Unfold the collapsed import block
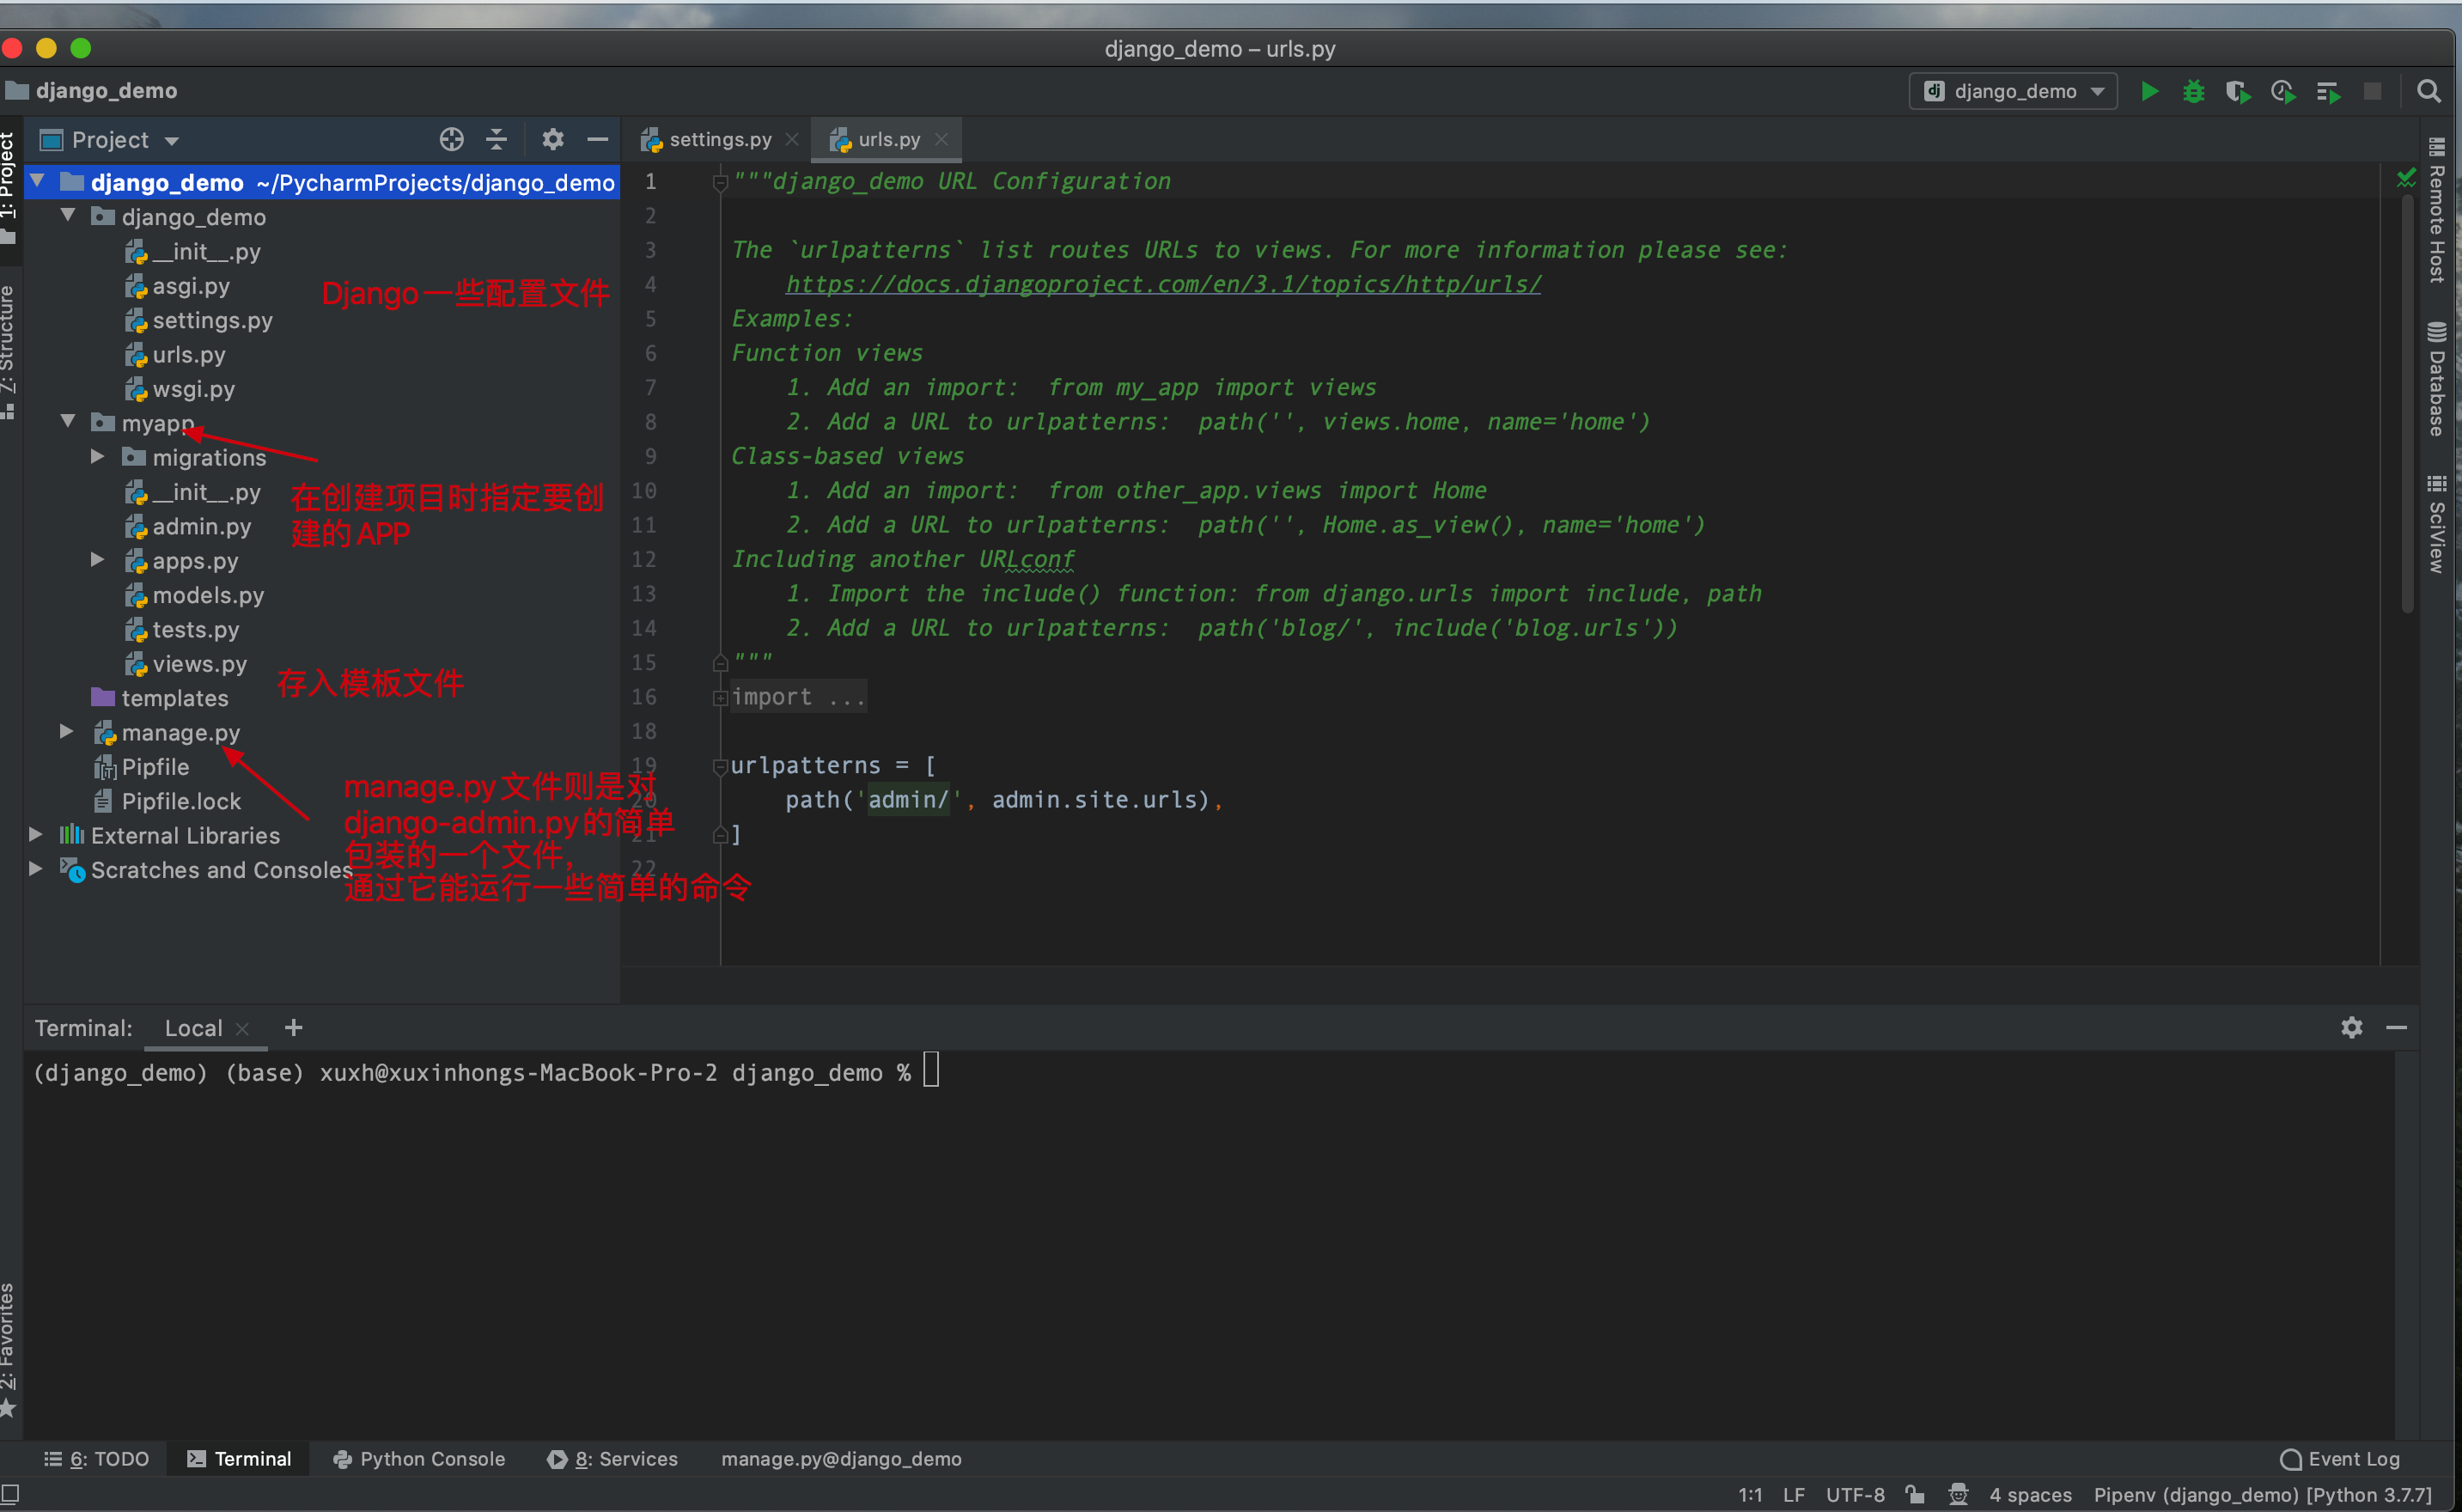 click(x=720, y=698)
